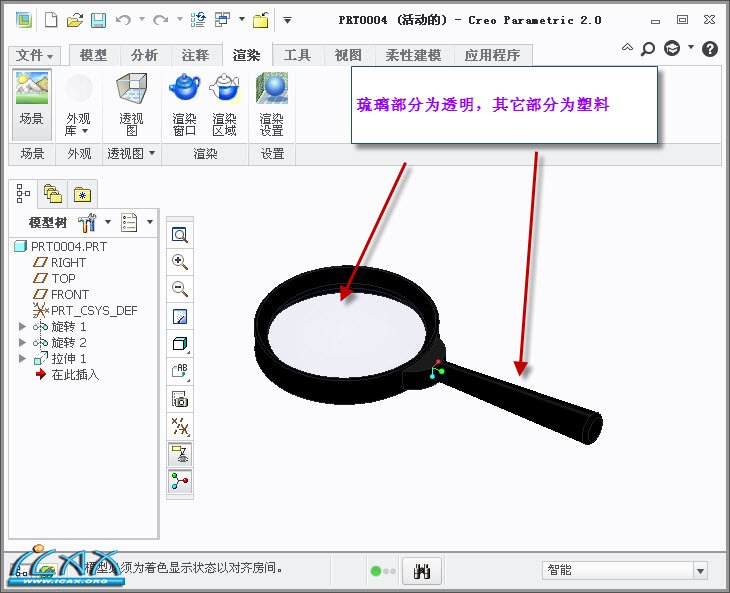Open the learning connector graduation cap icon

[x=672, y=48]
